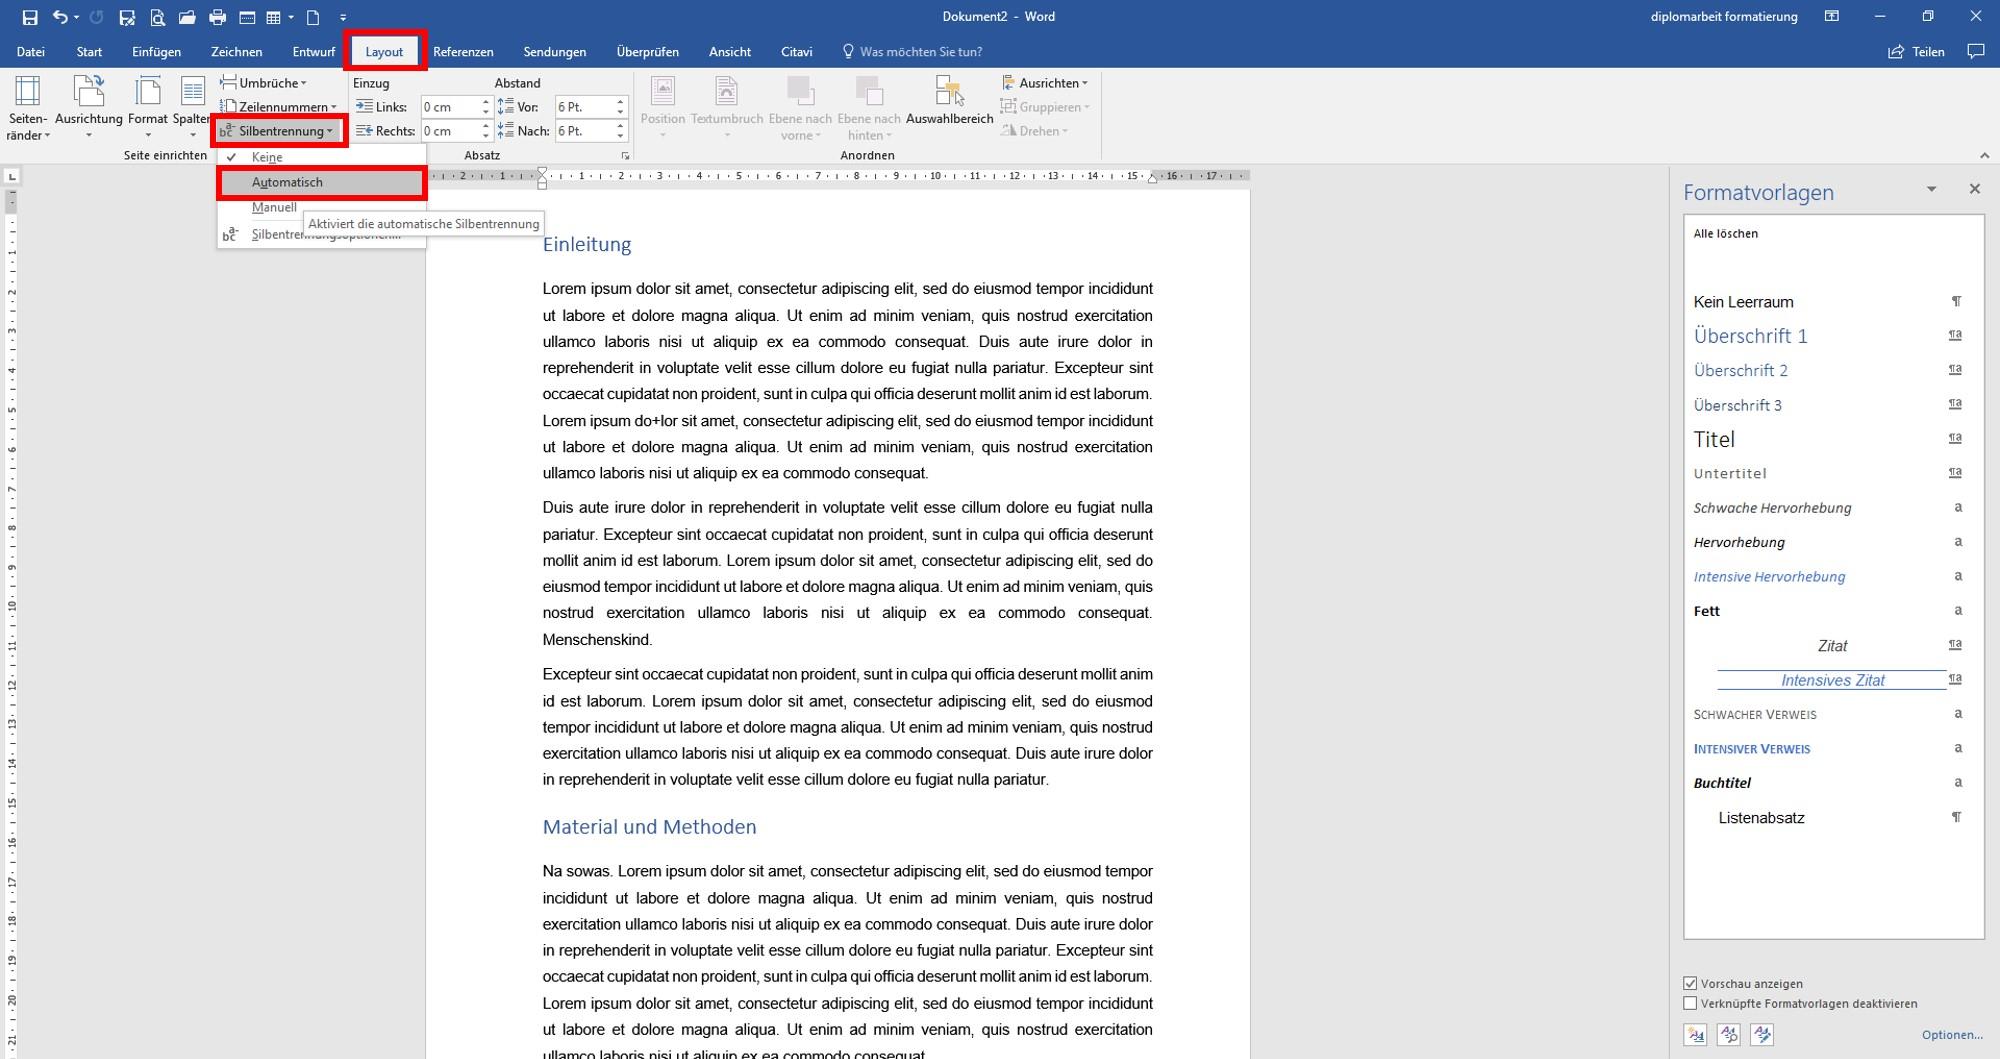
Task: Switch to the Start tab
Action: click(x=89, y=51)
